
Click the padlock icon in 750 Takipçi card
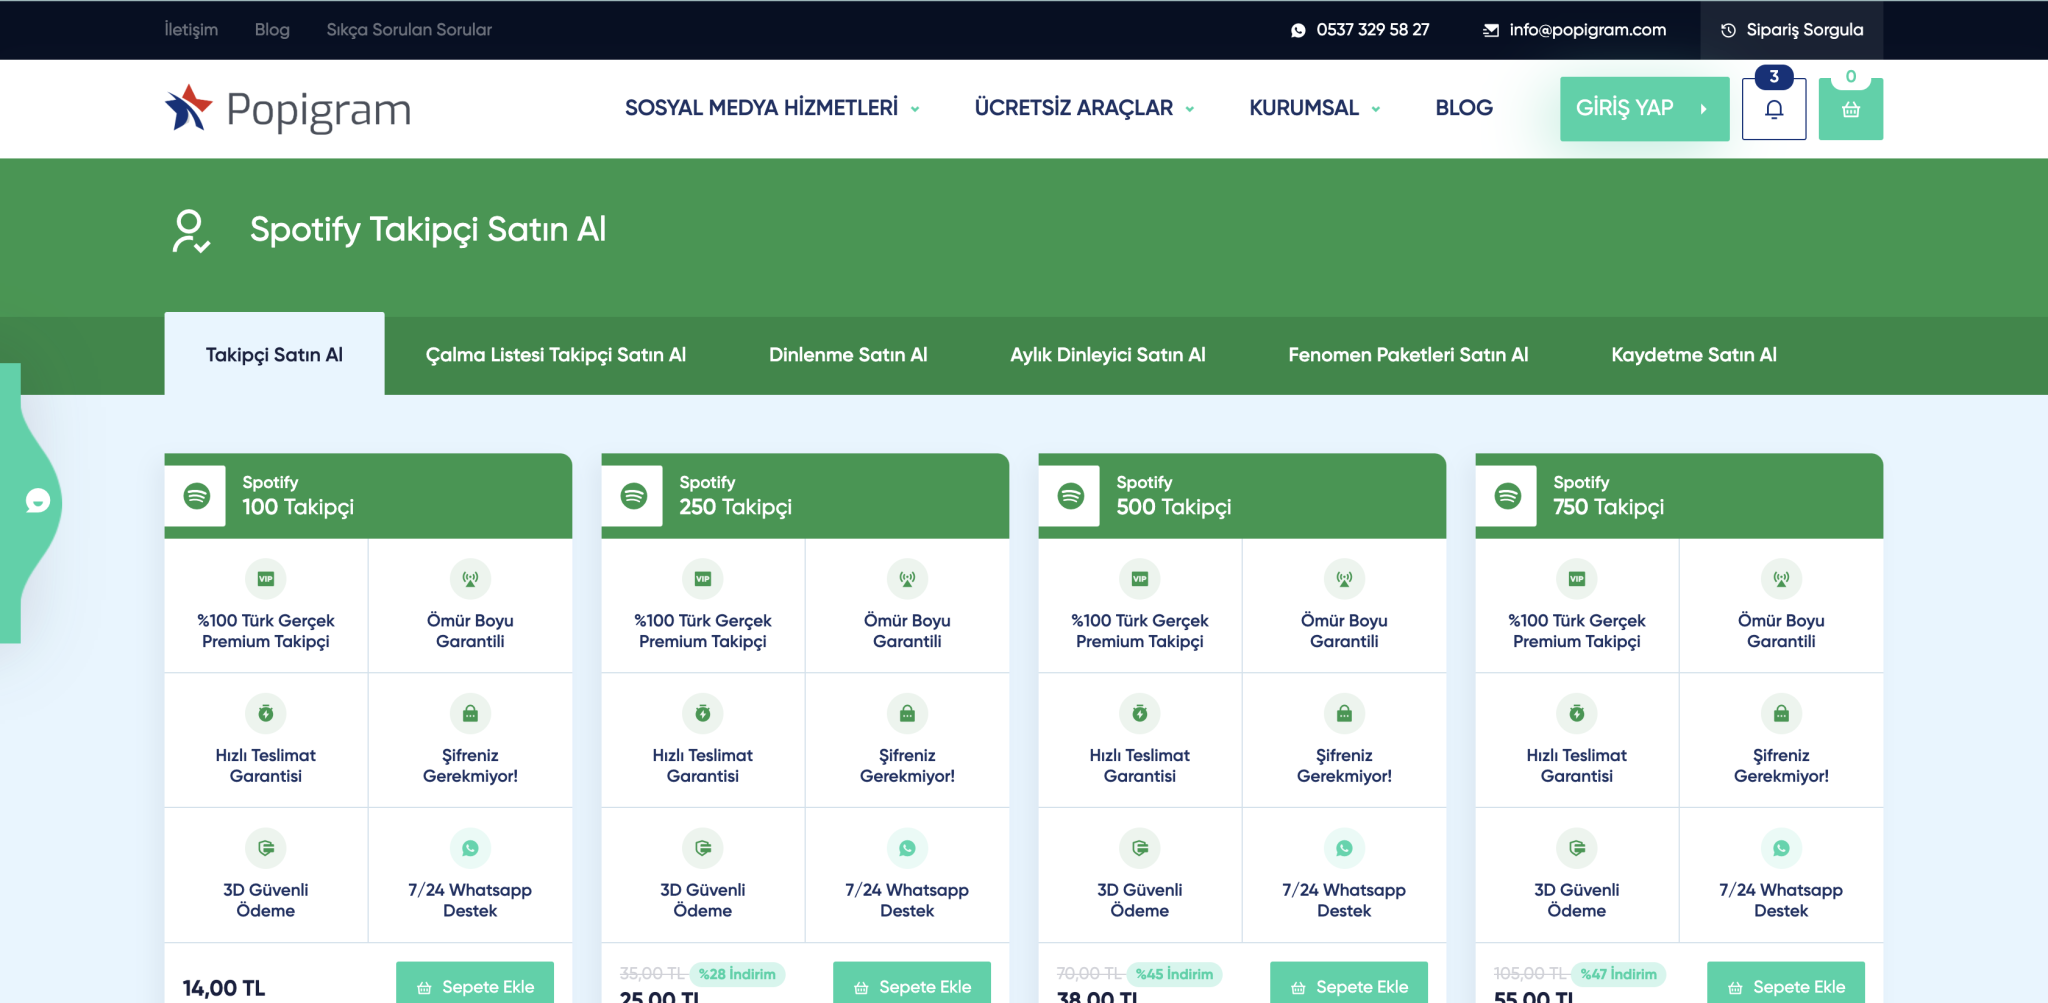click(x=1781, y=713)
